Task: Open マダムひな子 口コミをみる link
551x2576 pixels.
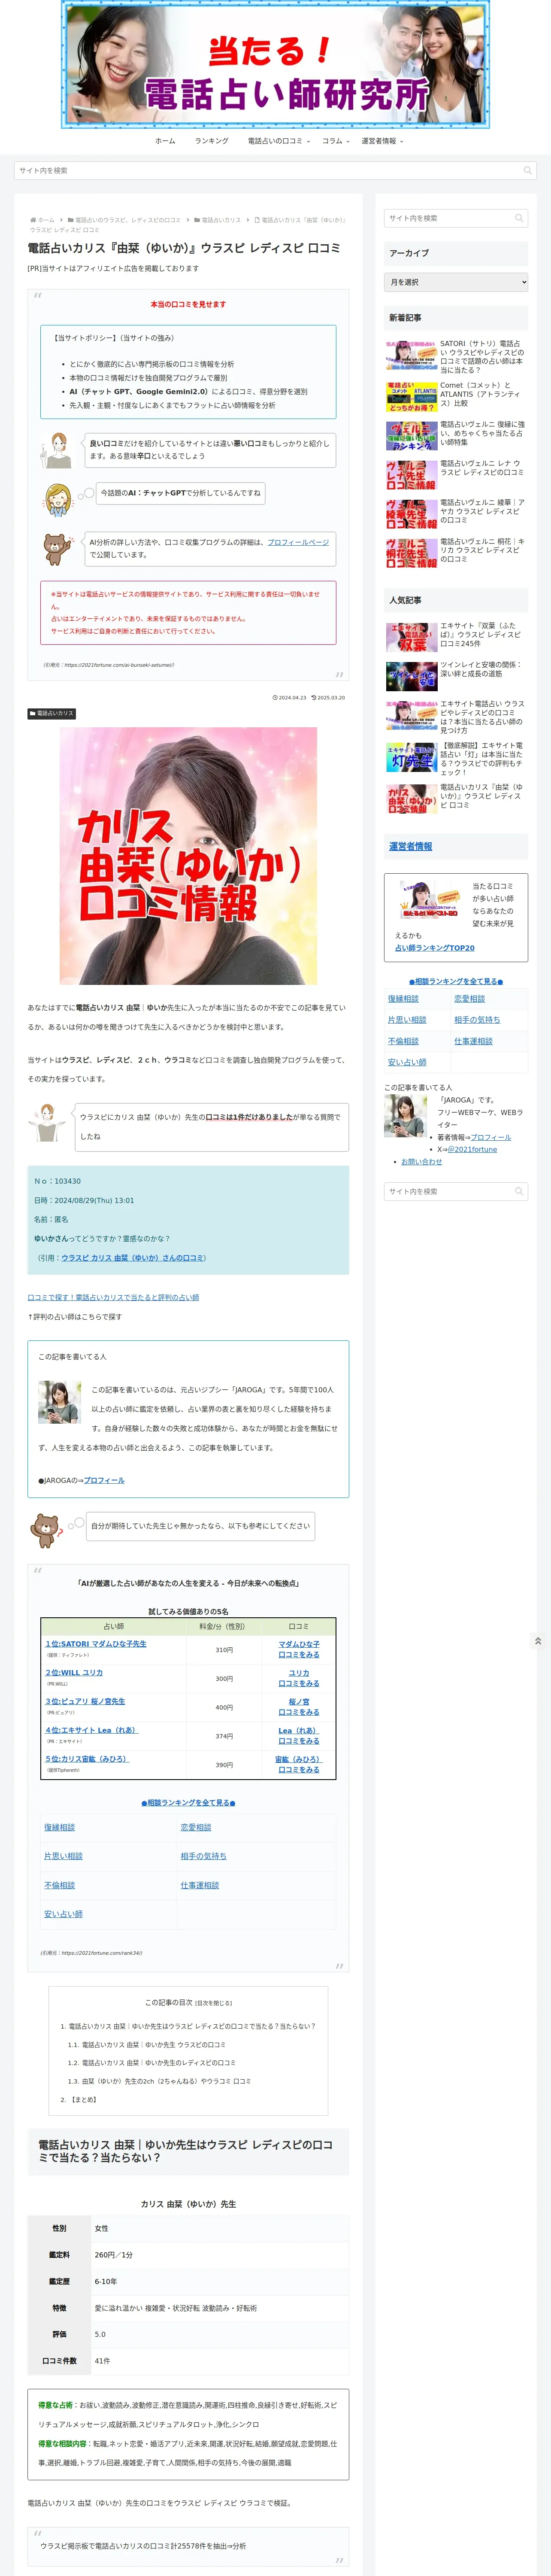Action: 299,1649
